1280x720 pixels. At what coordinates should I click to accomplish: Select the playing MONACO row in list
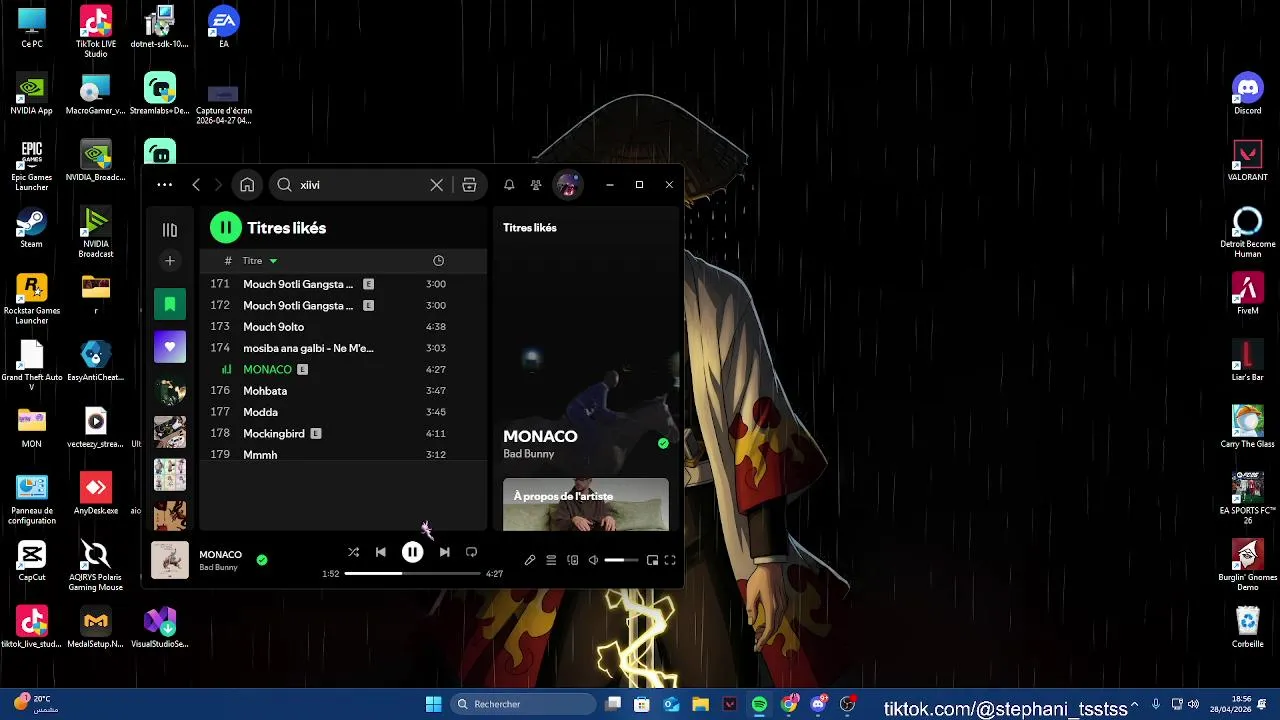coord(343,369)
